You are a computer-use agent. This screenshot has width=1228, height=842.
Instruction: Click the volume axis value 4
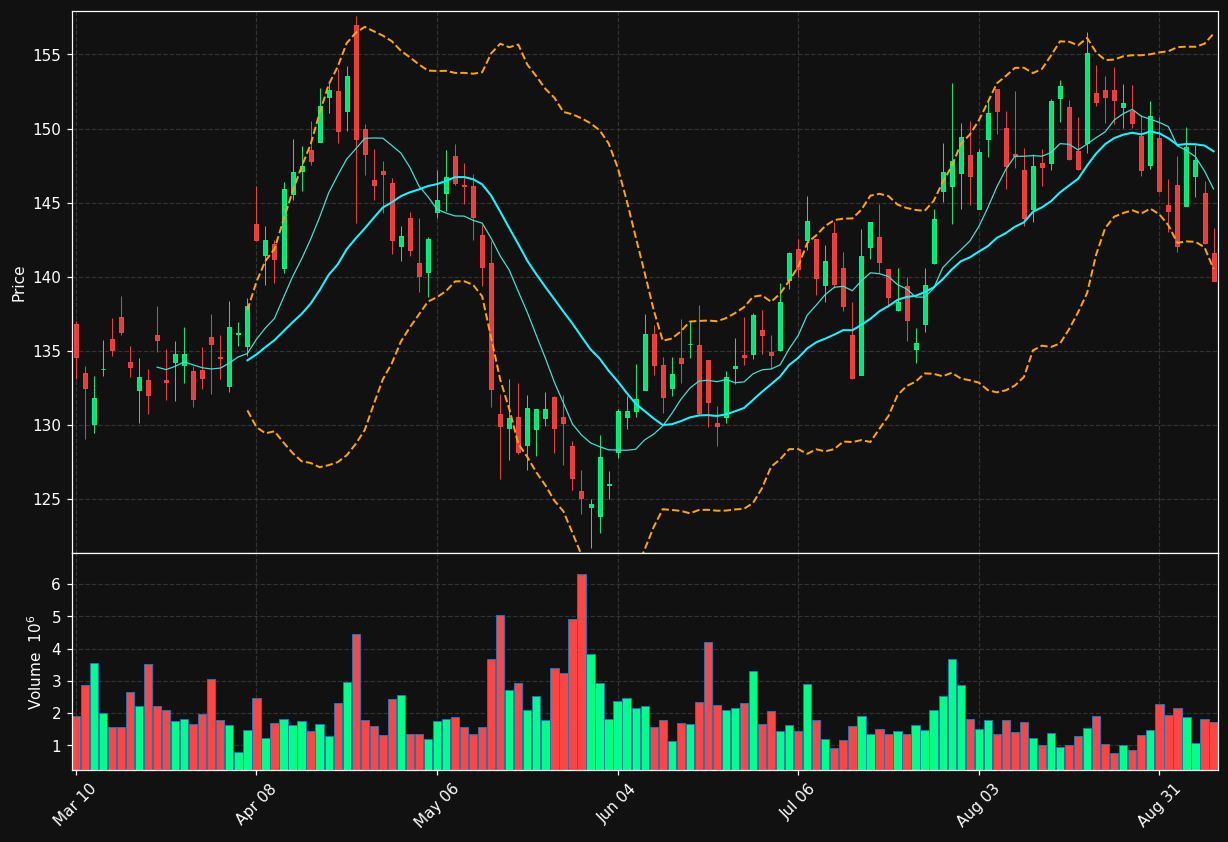point(57,649)
